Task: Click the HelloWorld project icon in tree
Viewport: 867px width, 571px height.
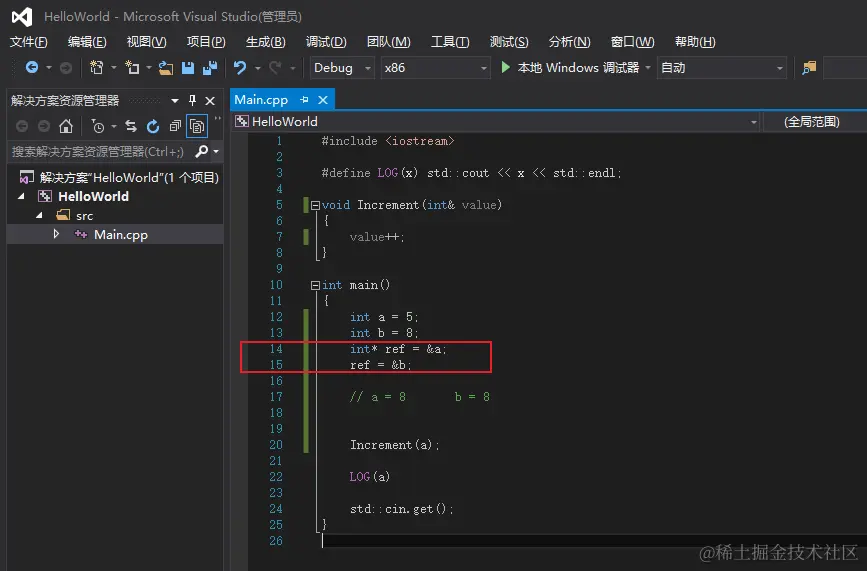Action: [45, 196]
